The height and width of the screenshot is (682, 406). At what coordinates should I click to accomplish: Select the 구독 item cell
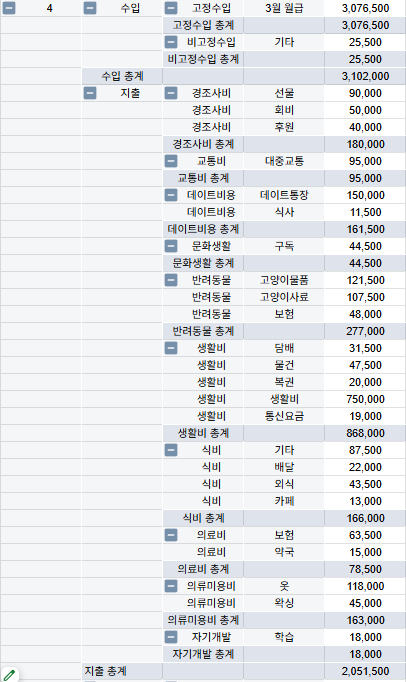(284, 246)
